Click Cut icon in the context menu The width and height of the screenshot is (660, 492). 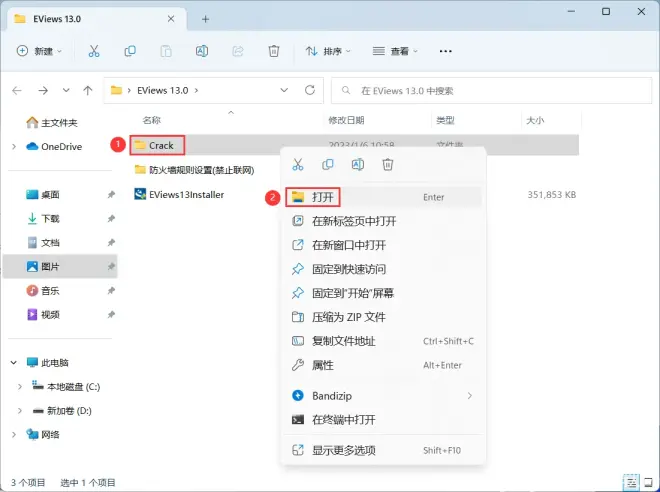coord(298,165)
